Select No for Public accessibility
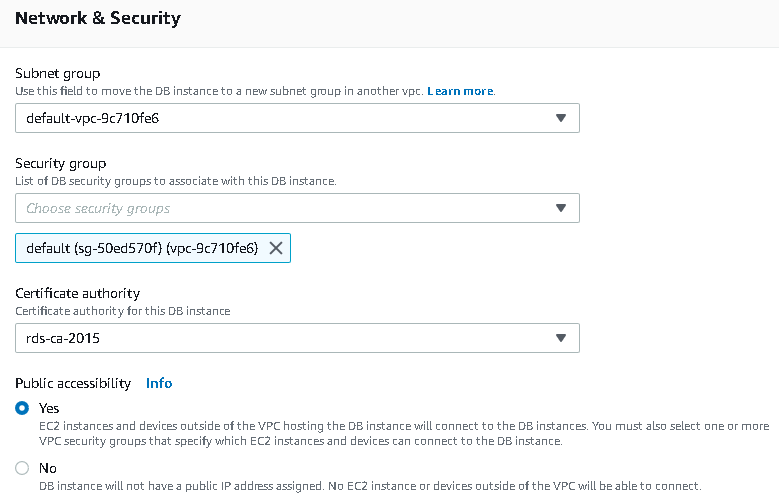The height and width of the screenshot is (499, 779). click(x=23, y=468)
